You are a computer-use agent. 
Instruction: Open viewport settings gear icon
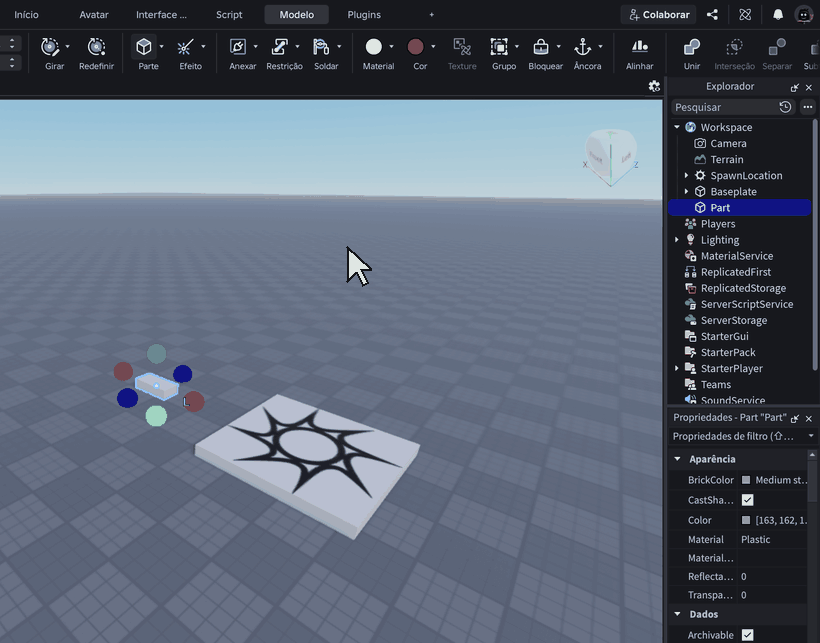pos(654,86)
